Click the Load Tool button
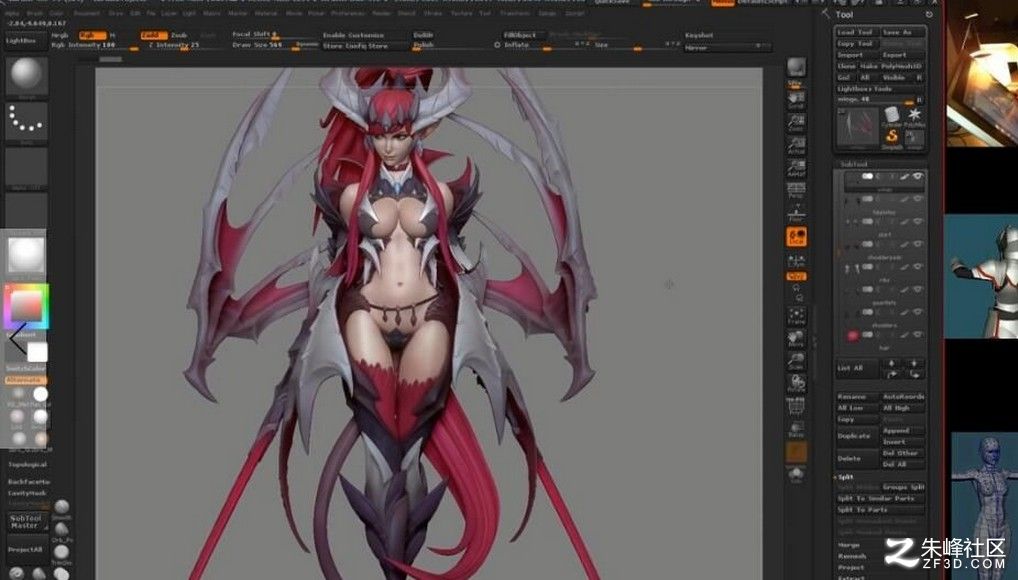The image size is (1018, 580). 857,32
